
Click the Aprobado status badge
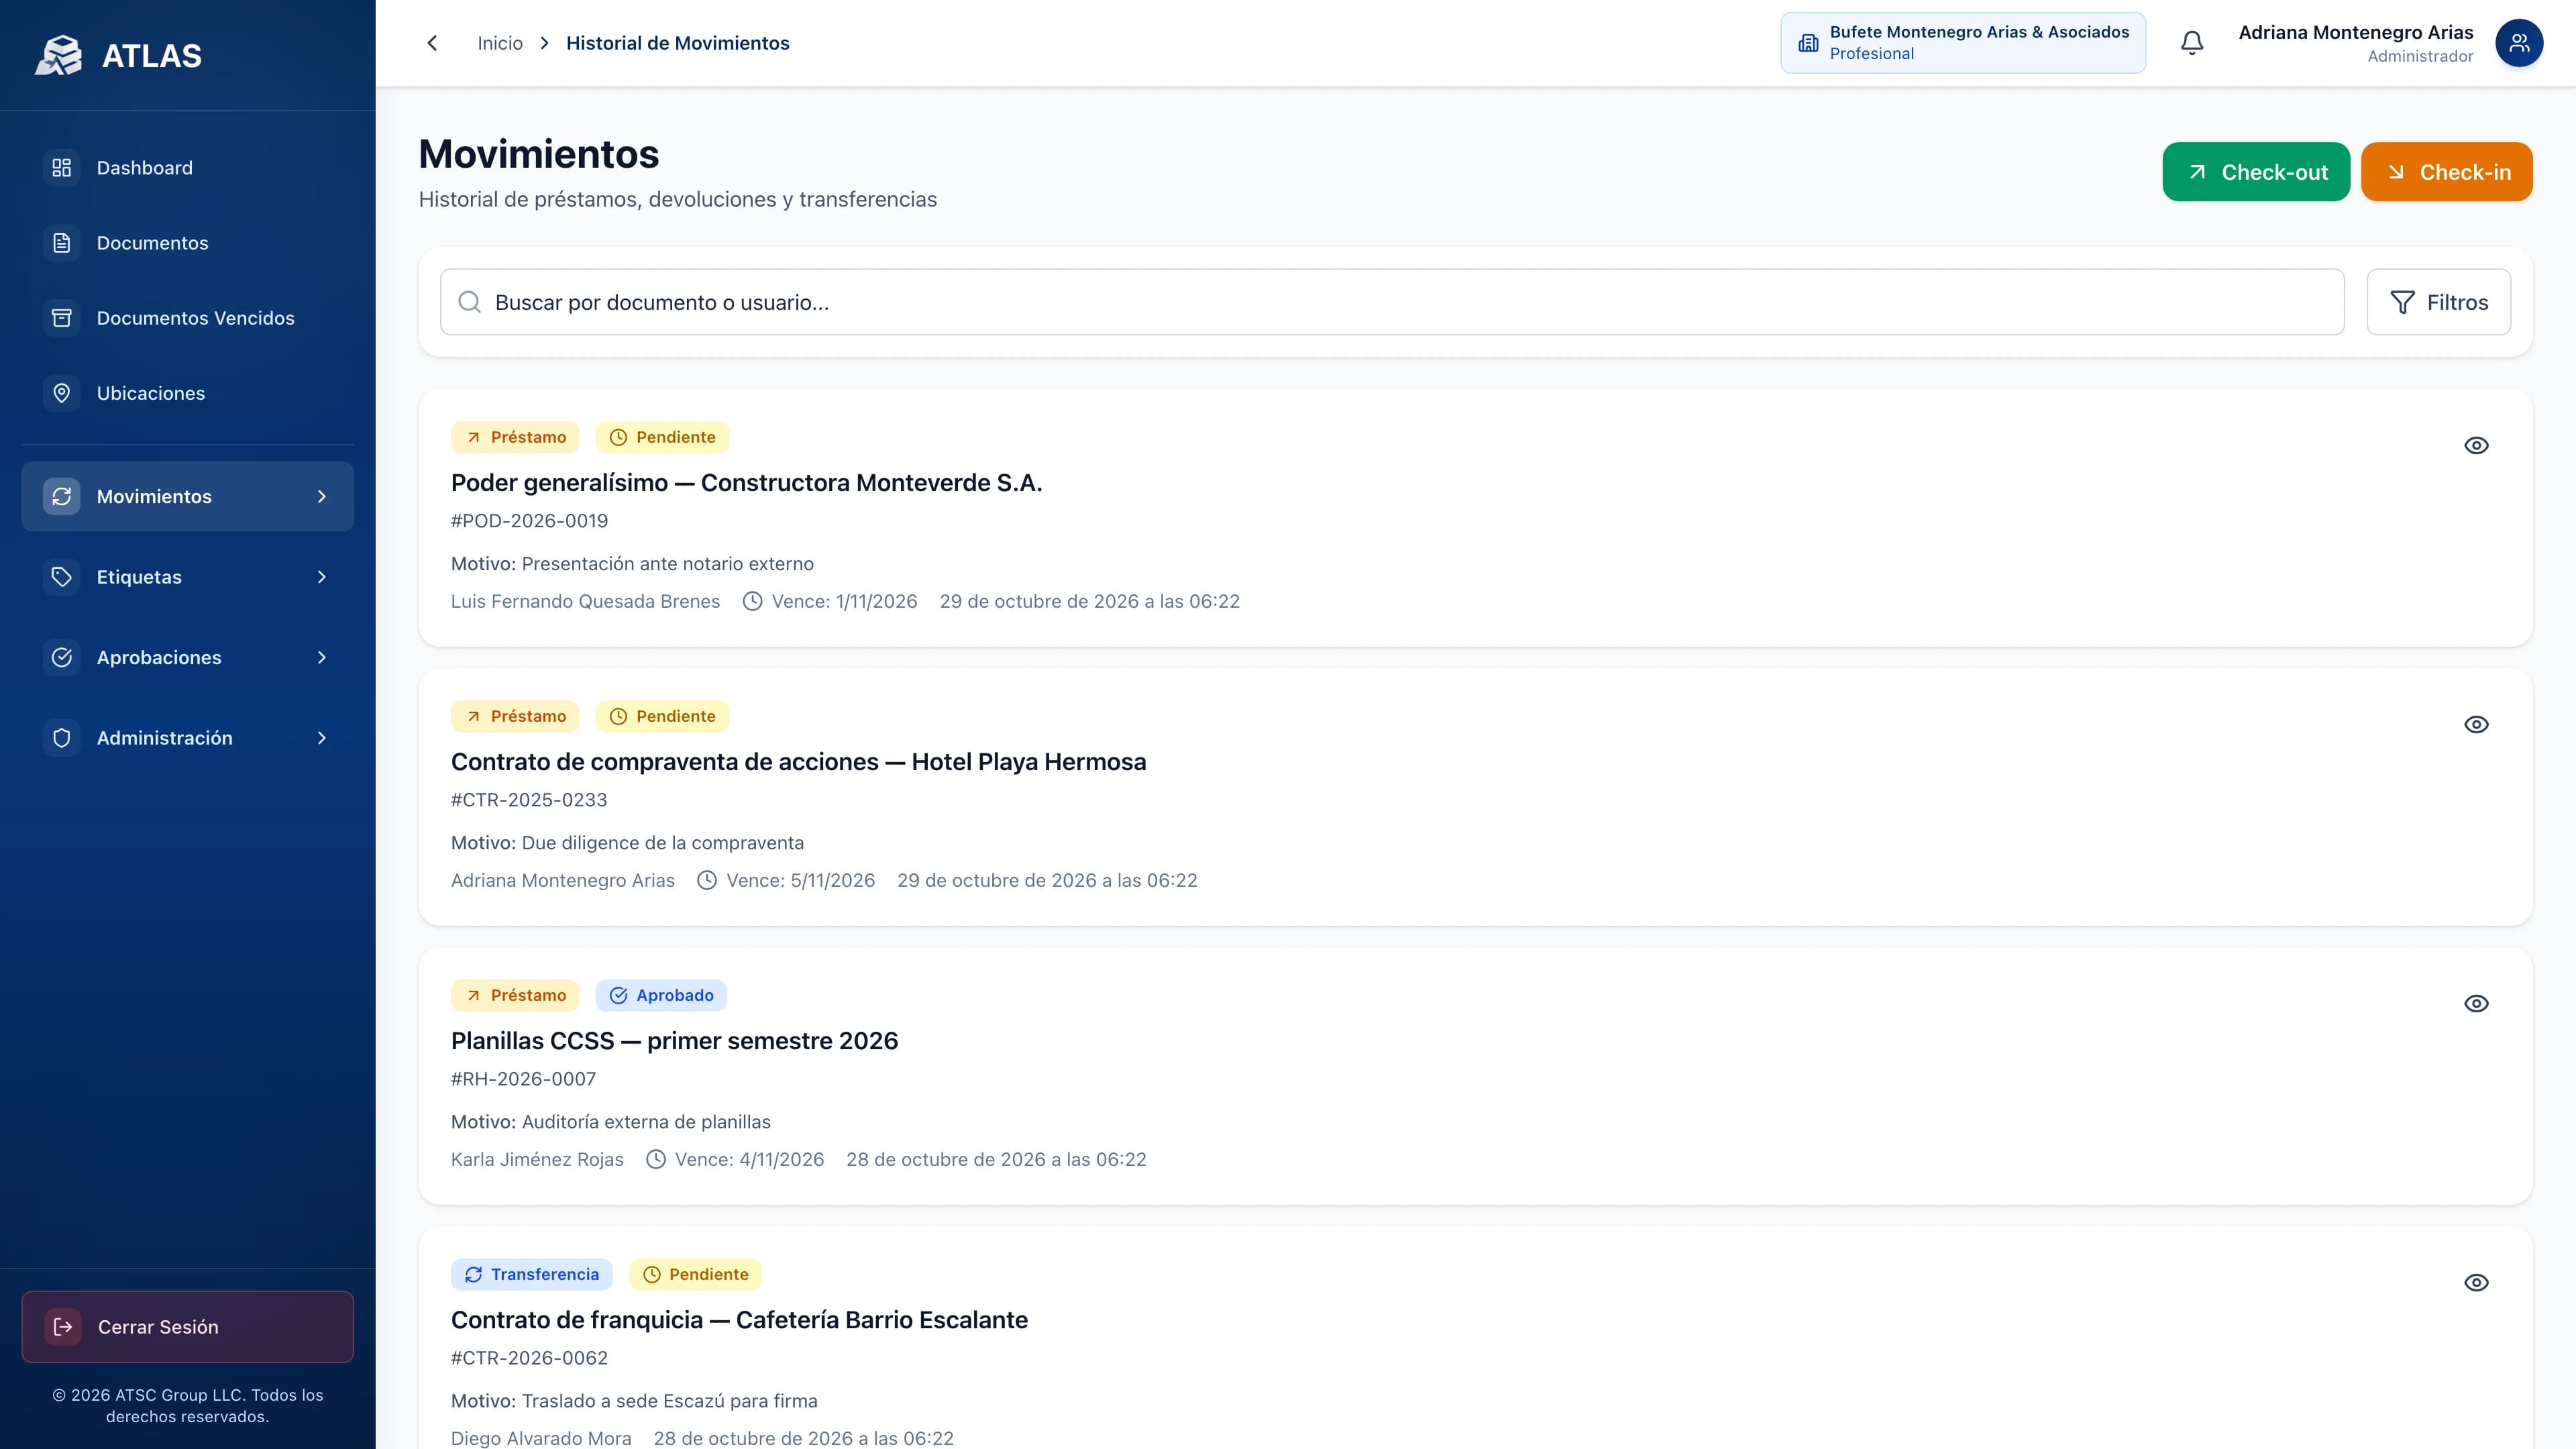661,995
